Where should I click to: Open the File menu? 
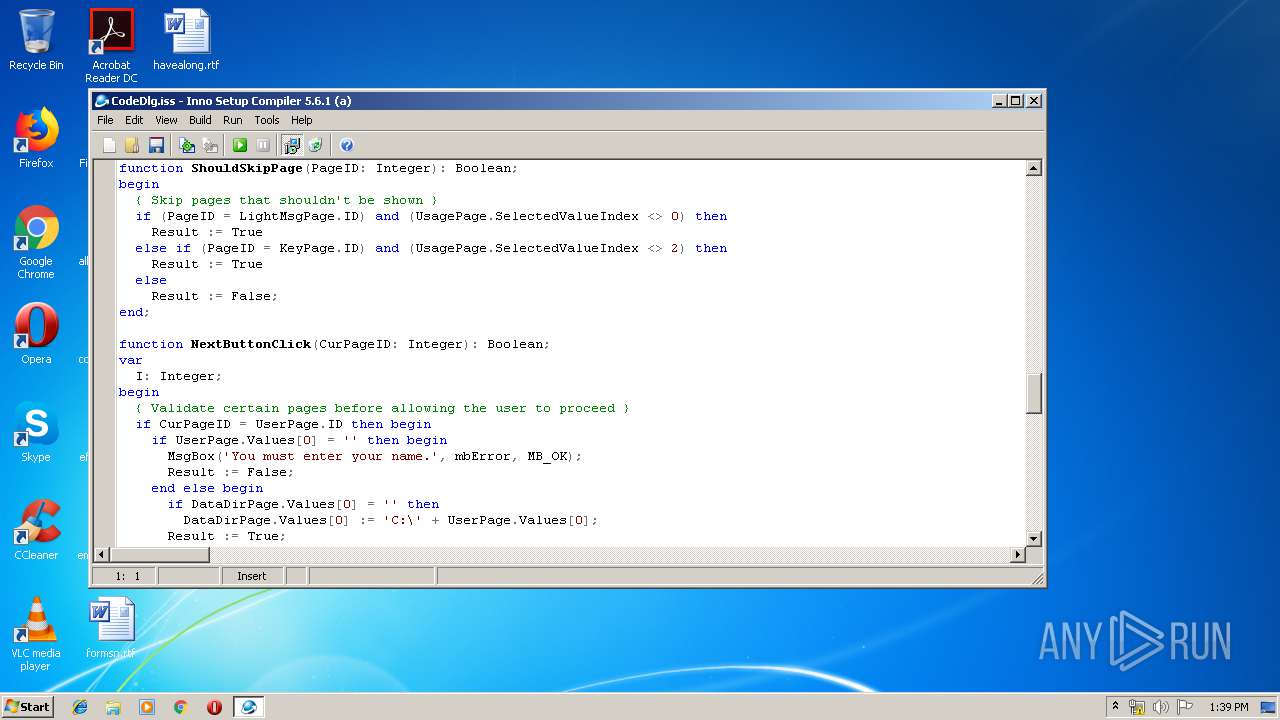click(x=105, y=120)
